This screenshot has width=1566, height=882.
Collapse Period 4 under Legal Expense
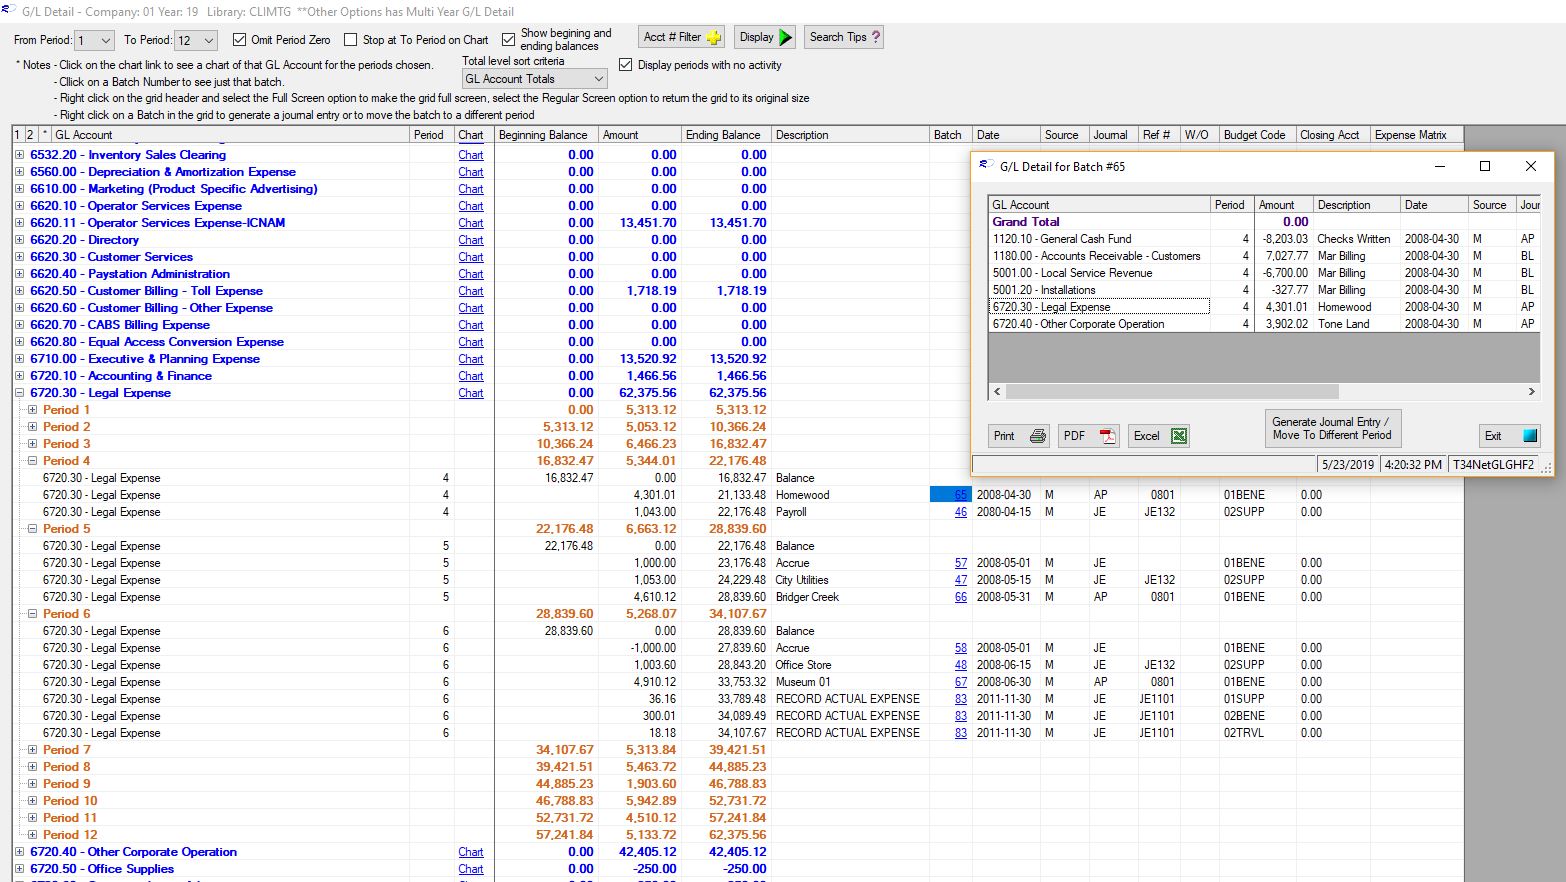(x=32, y=461)
